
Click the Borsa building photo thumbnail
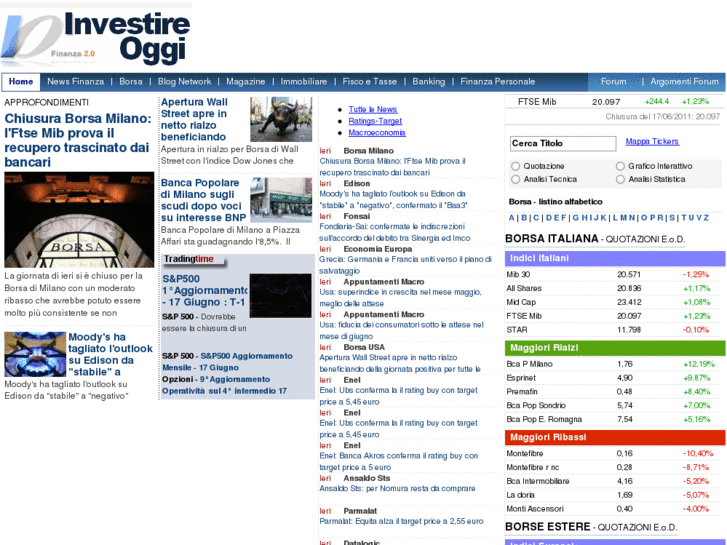79,219
